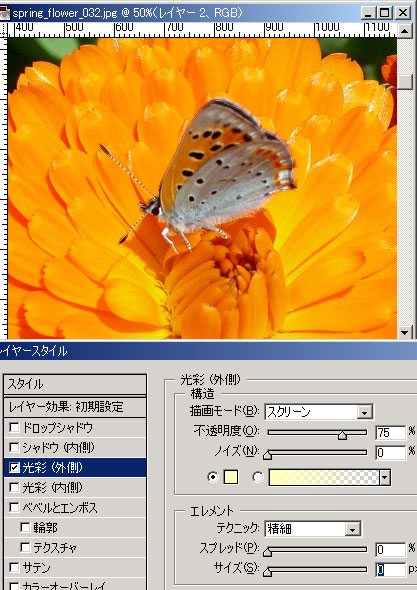Click the ノイズ slider handle
Image resolution: width=417 pixels, height=590 pixels.
click(267, 455)
